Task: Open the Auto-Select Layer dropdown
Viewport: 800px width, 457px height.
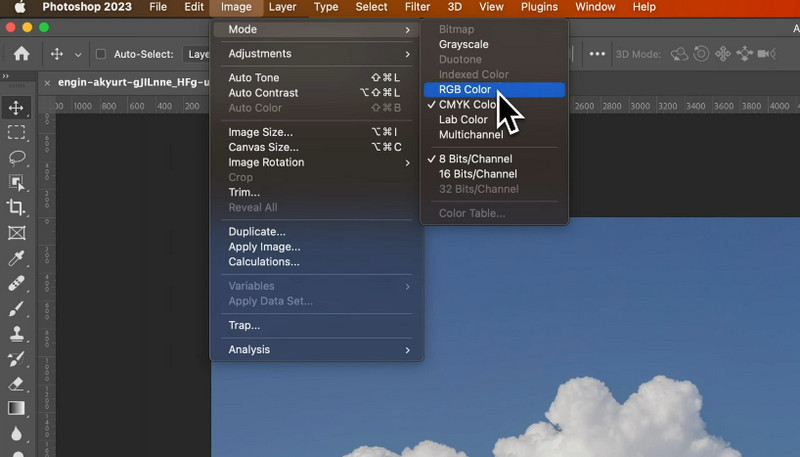Action: click(x=196, y=54)
